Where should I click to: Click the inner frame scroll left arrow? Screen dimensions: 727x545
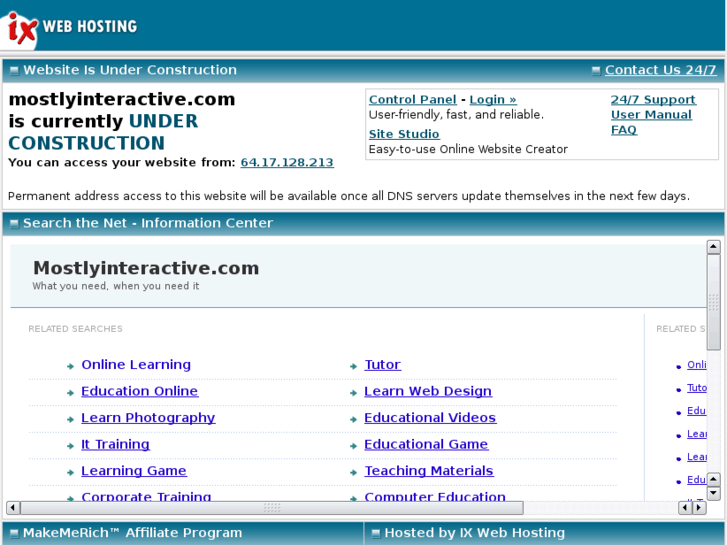click(13, 507)
